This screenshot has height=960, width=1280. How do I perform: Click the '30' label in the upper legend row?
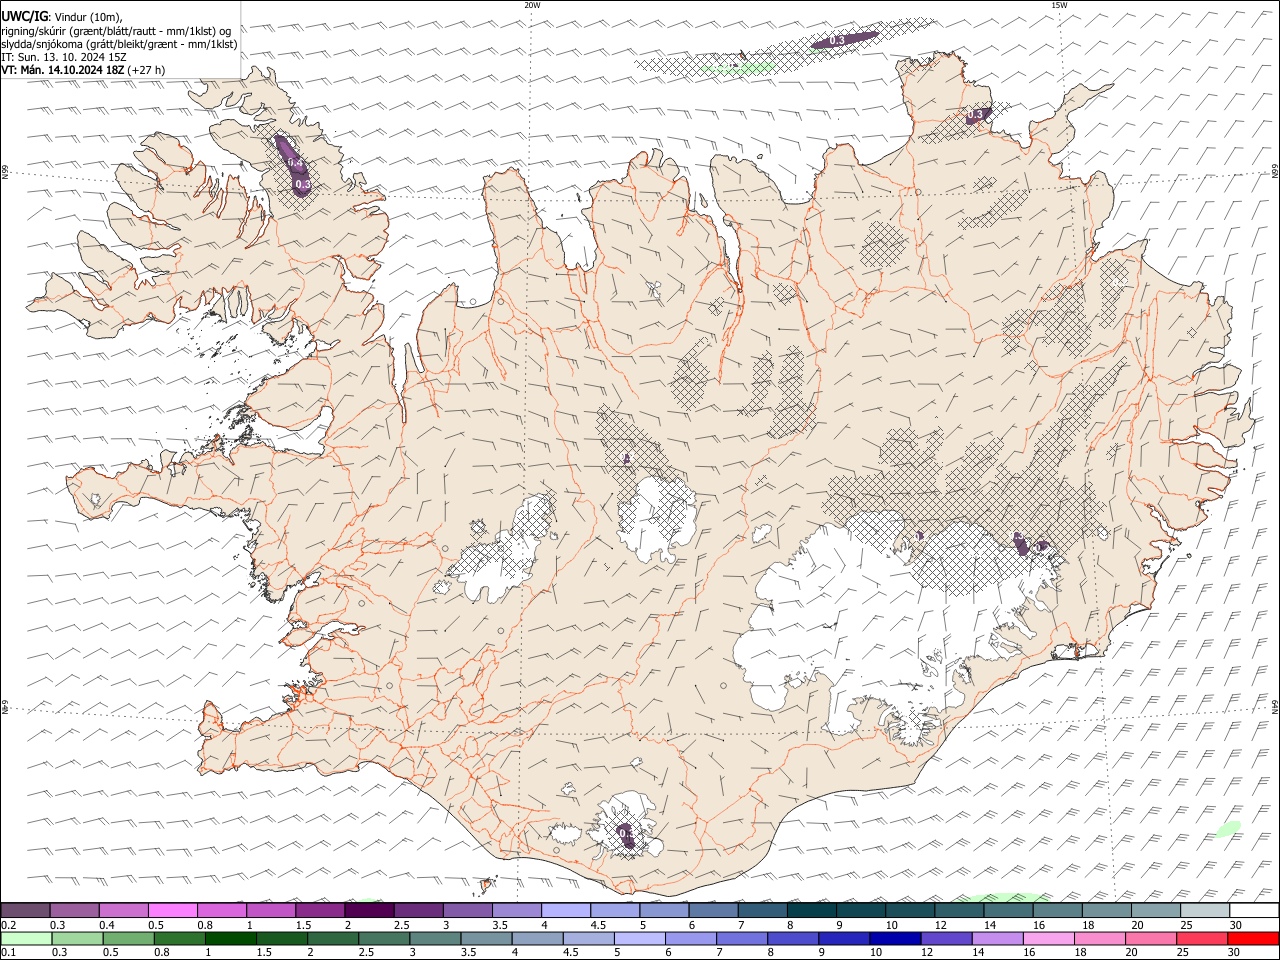(1235, 925)
